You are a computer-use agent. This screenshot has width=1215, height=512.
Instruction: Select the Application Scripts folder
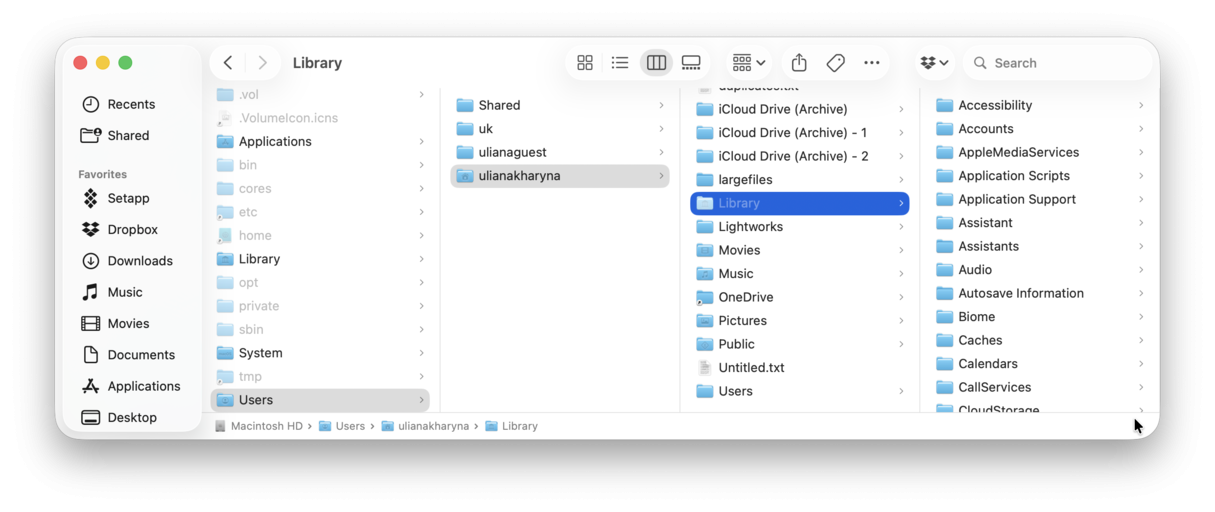tap(1040, 175)
